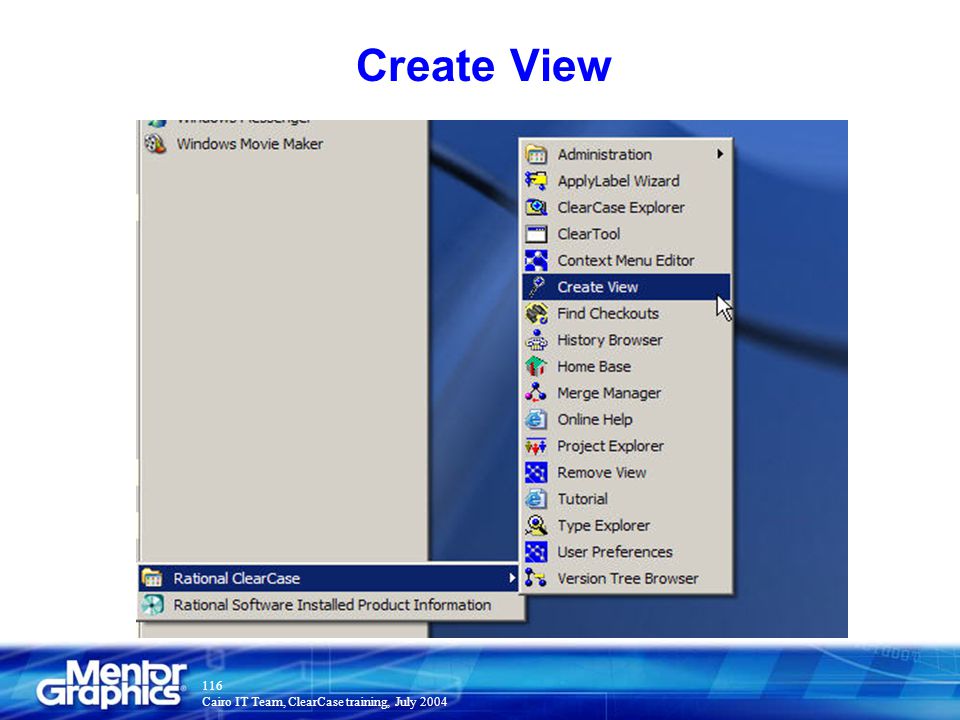The width and height of the screenshot is (960, 720).
Task: Click the Remove View icon
Action: click(x=536, y=472)
